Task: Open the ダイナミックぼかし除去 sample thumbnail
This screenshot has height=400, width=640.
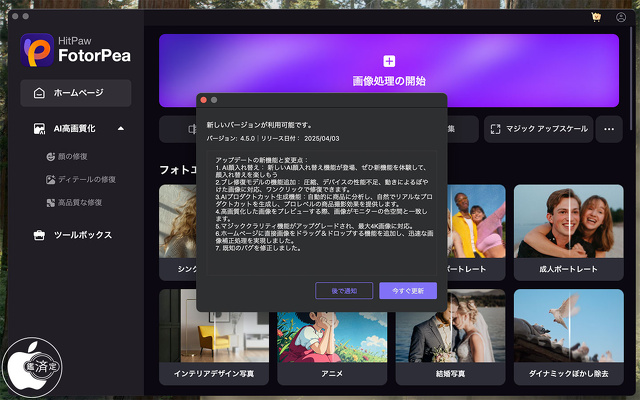Action: 569,337
